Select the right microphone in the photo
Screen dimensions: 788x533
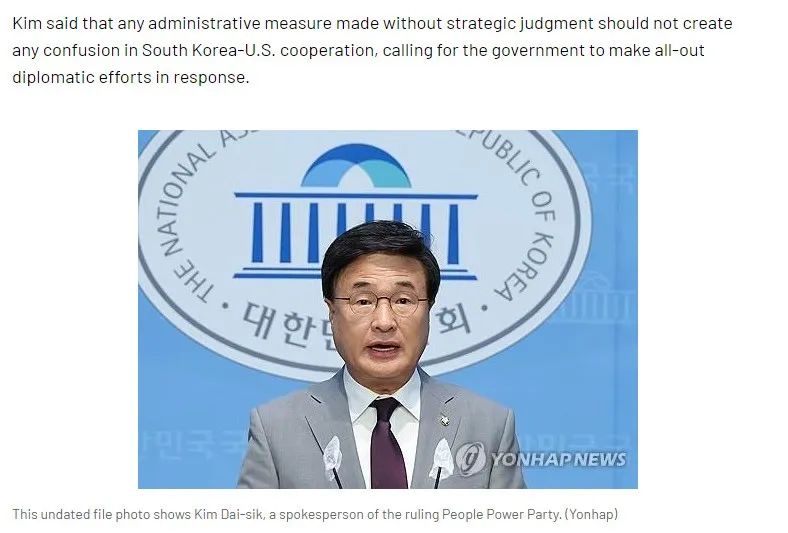click(x=441, y=461)
